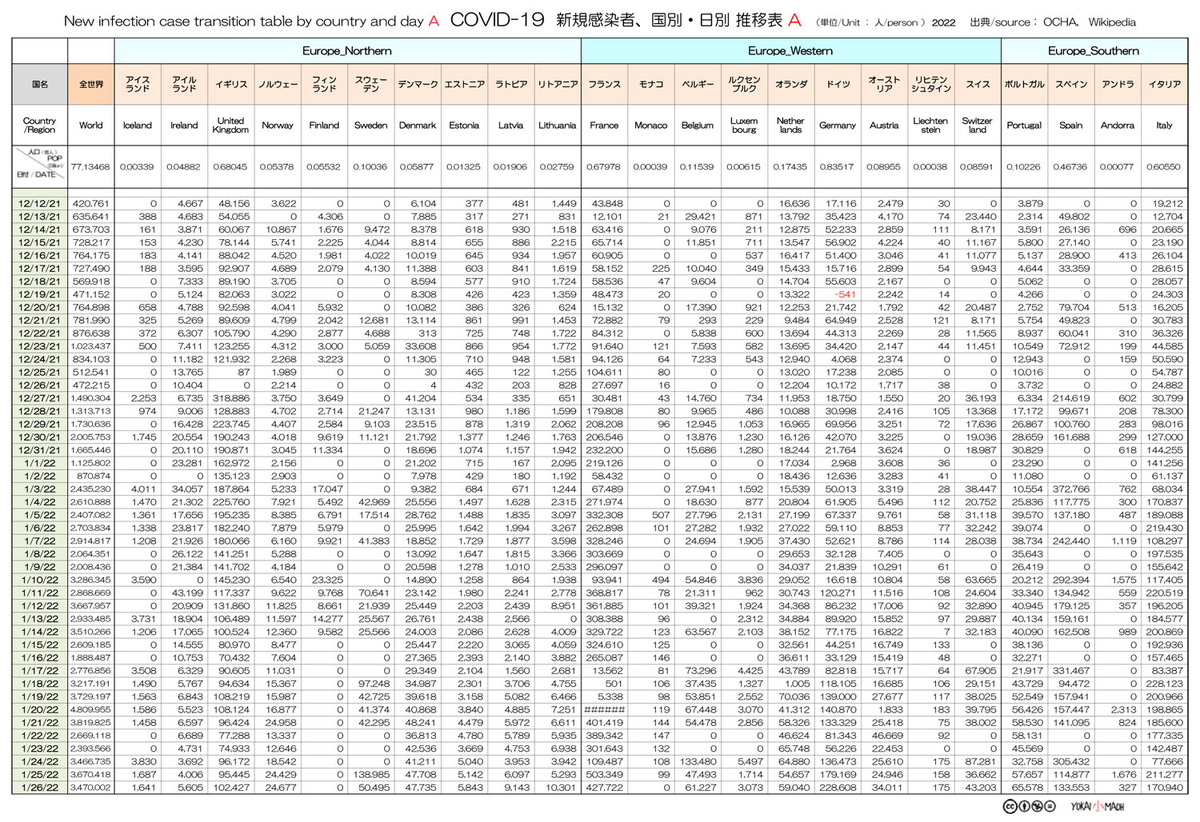
Task: Click the World value 420.761 on 12/12/21
Action: point(92,203)
